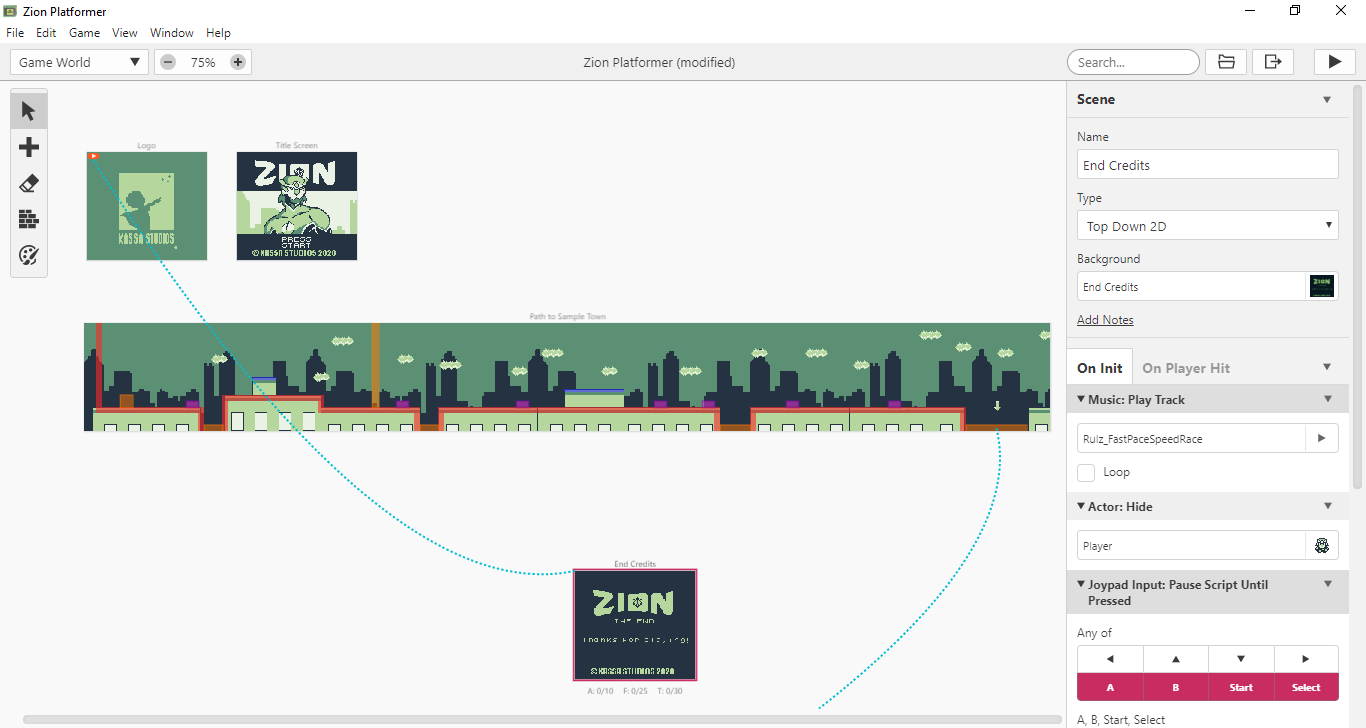1366x728 pixels.
Task: Click the Zion Platformer (modified) title text
Action: point(659,62)
